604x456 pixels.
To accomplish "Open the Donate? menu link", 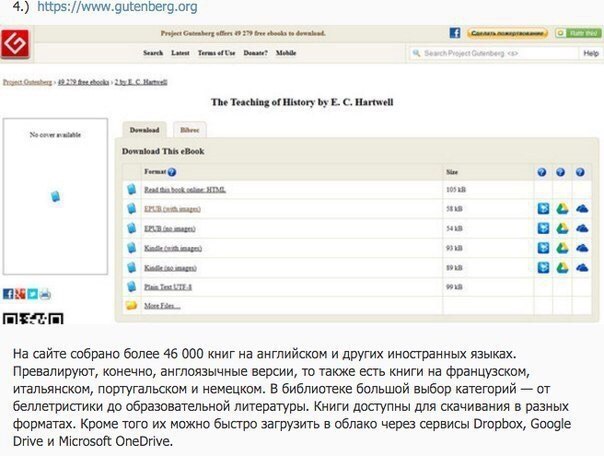I will (x=256, y=53).
